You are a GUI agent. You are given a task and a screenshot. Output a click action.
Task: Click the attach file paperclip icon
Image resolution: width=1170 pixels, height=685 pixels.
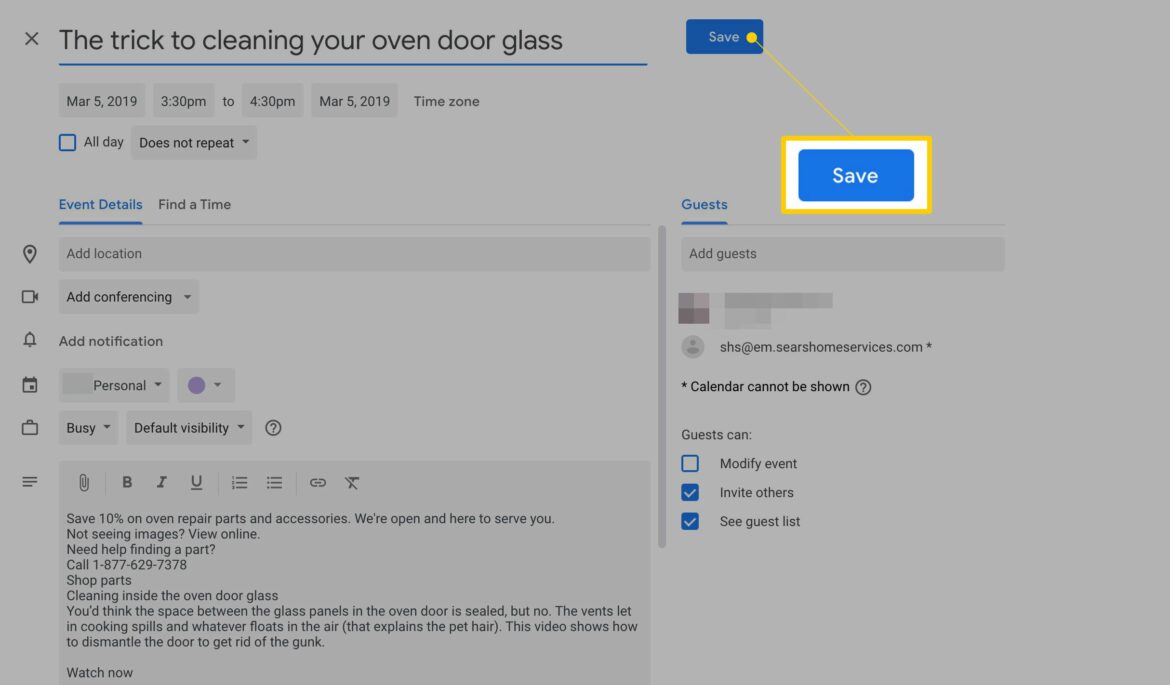[84, 483]
